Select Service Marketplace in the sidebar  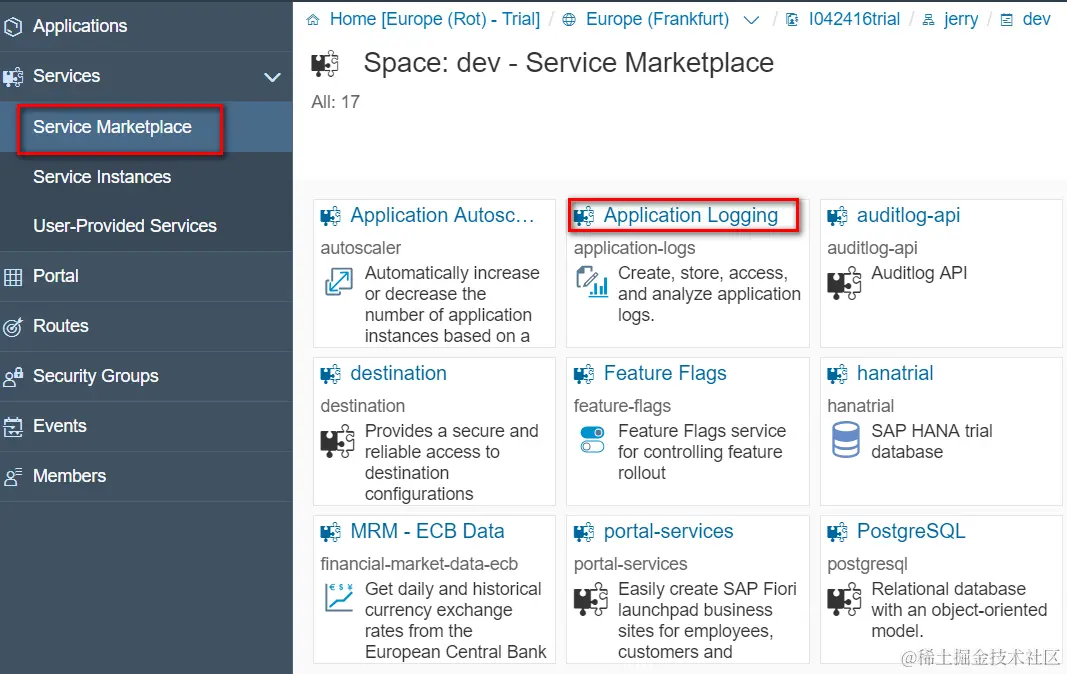click(146, 127)
